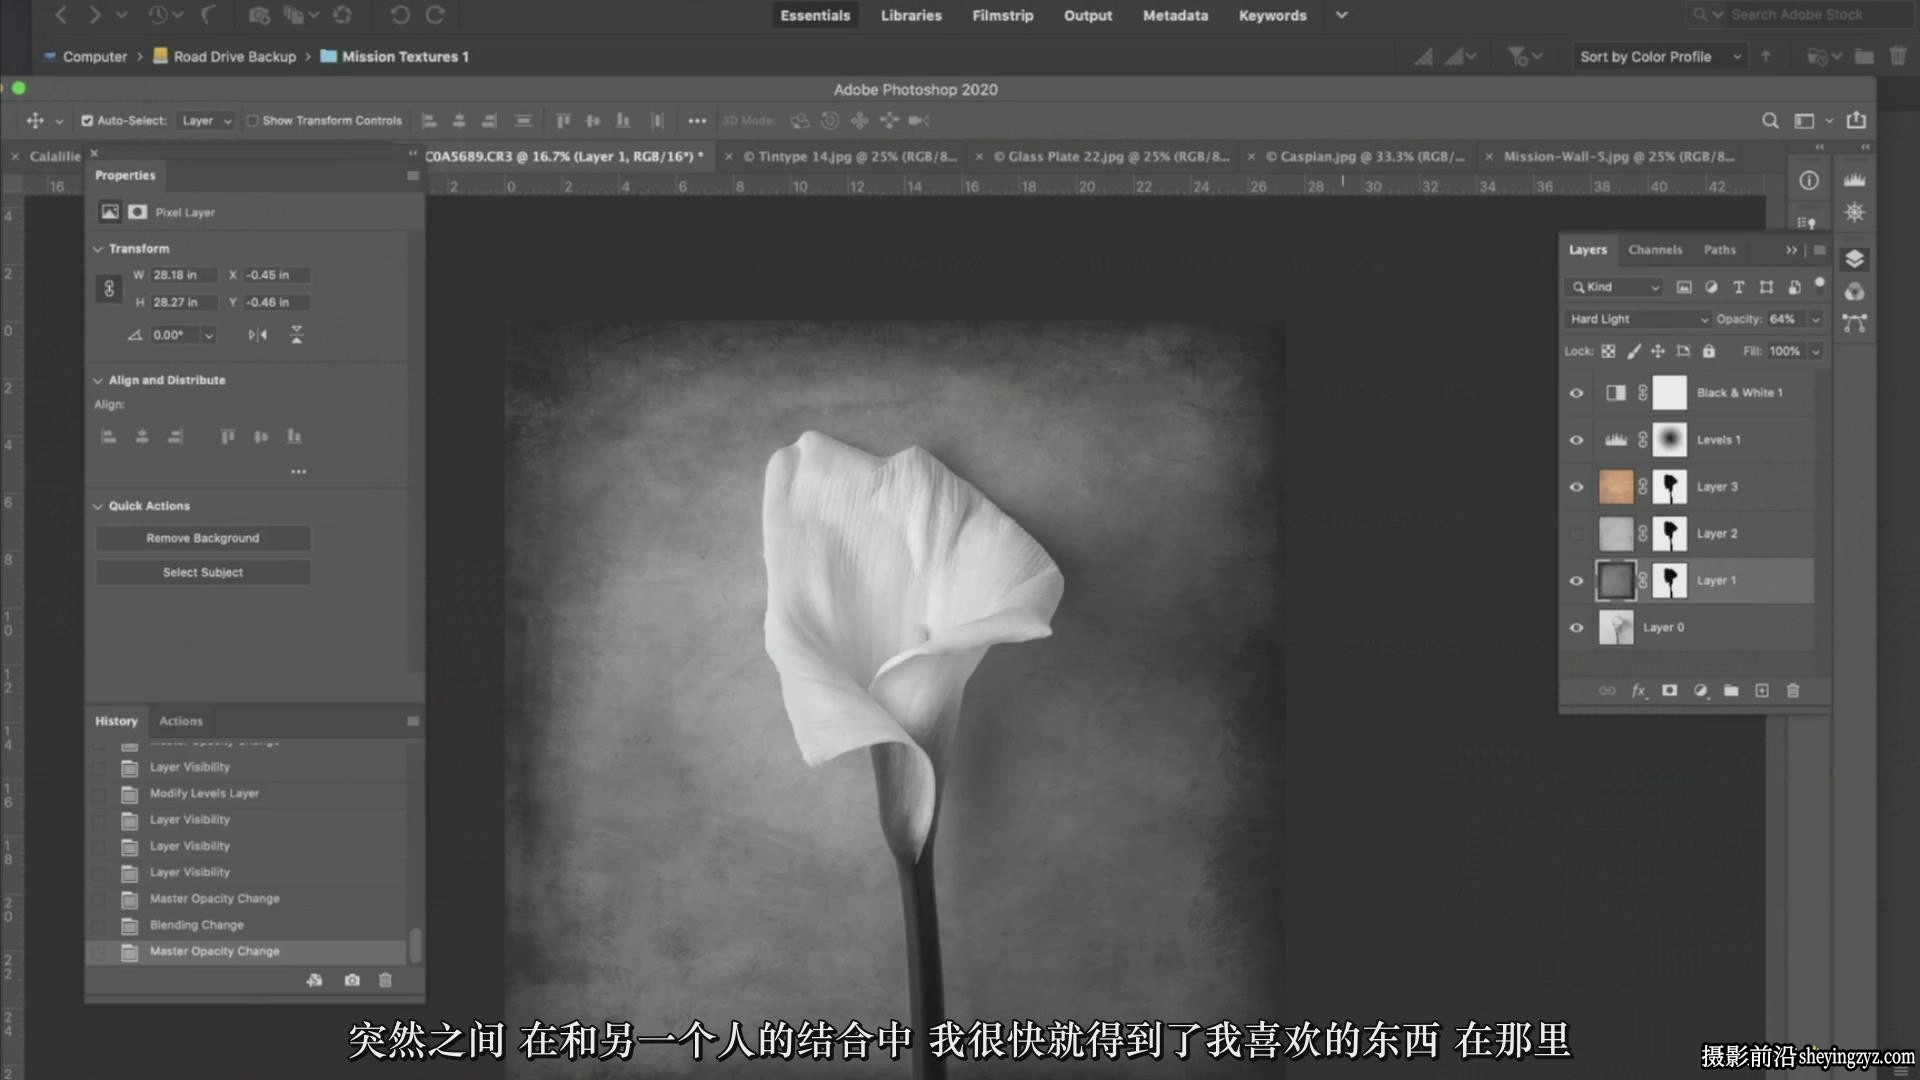Viewport: 1920px width, 1080px height.
Task: Collapse the Transform section
Action: [98, 249]
